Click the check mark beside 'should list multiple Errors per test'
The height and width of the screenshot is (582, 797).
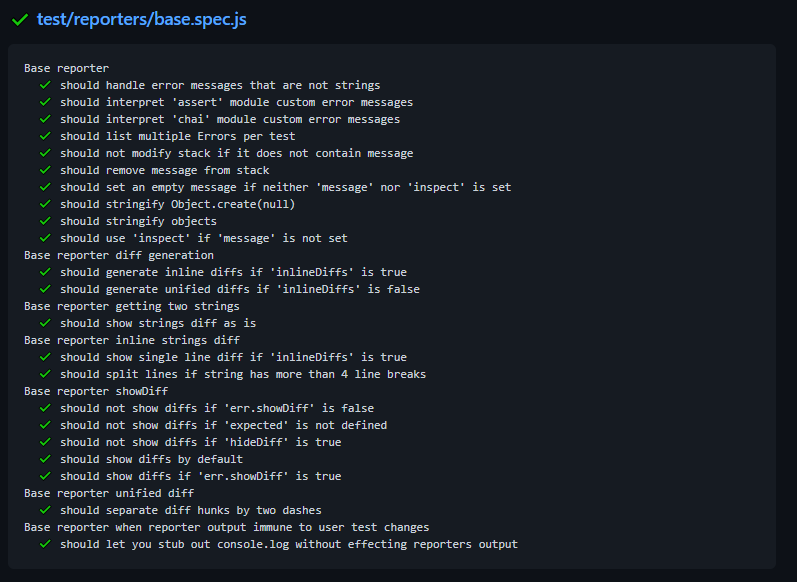pyautogui.click(x=45, y=136)
